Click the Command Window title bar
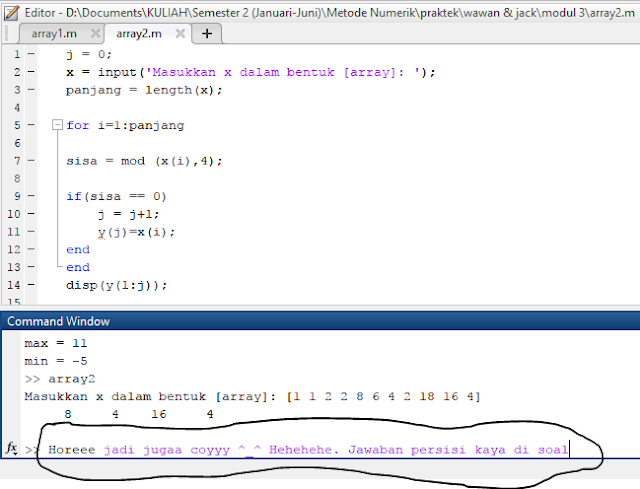Viewport: 640px width, 489px height. [x=320, y=321]
